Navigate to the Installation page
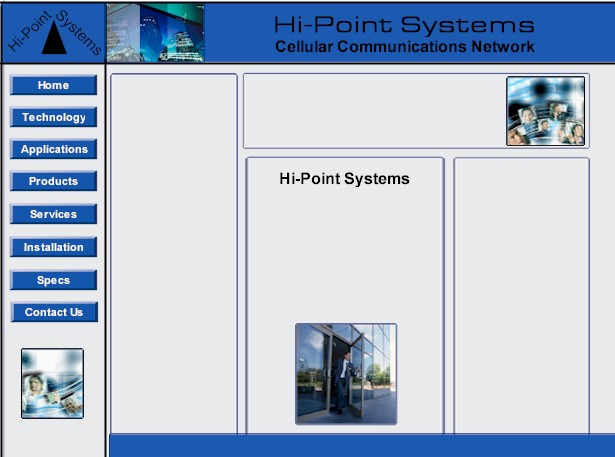Screen dimensions: 615x457 (53, 247)
